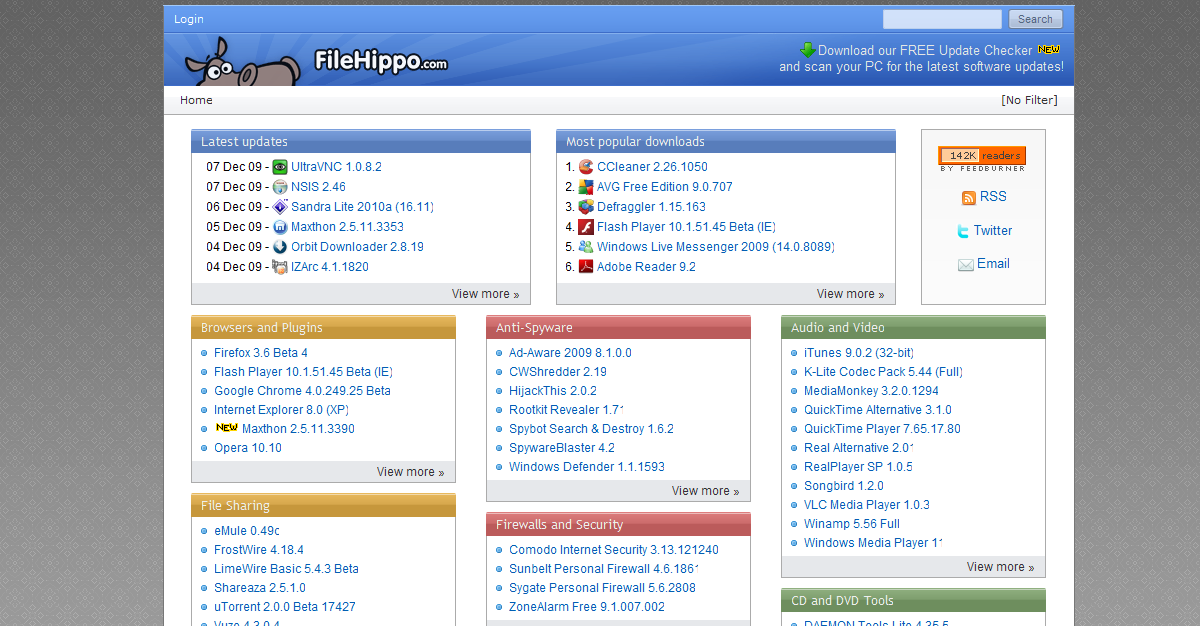Click the UltraVNC eye icon
This screenshot has width=1200, height=626.
[280, 167]
